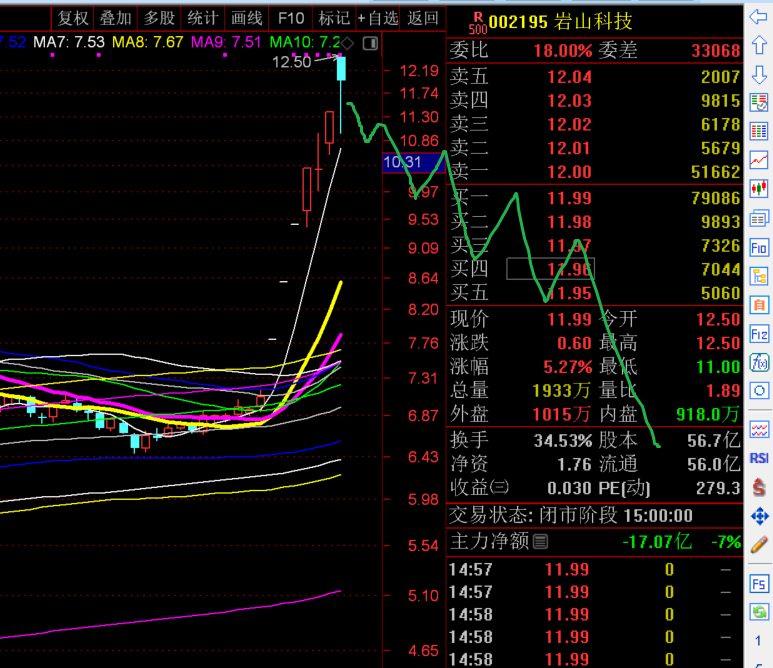Click 卖一 price 12.00
Image resolution: width=773 pixels, height=668 pixels.
tap(569, 172)
